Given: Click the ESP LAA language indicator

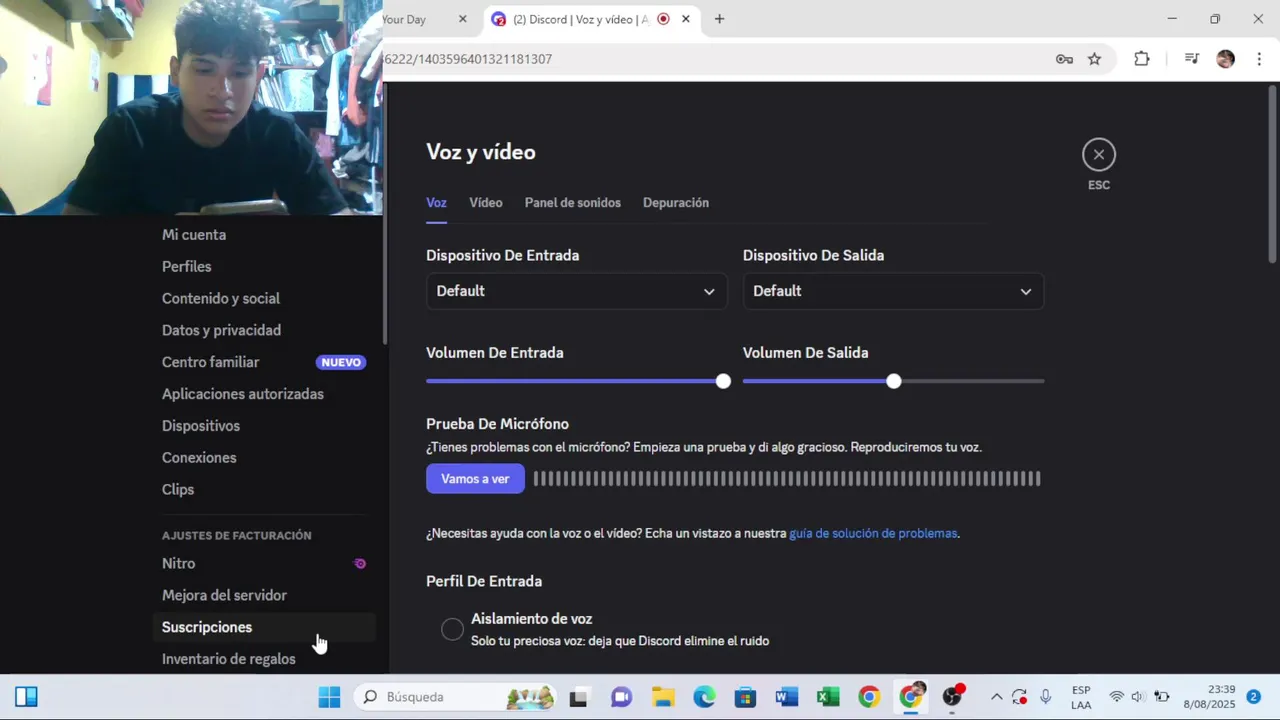Looking at the screenshot, I should 1081,697.
